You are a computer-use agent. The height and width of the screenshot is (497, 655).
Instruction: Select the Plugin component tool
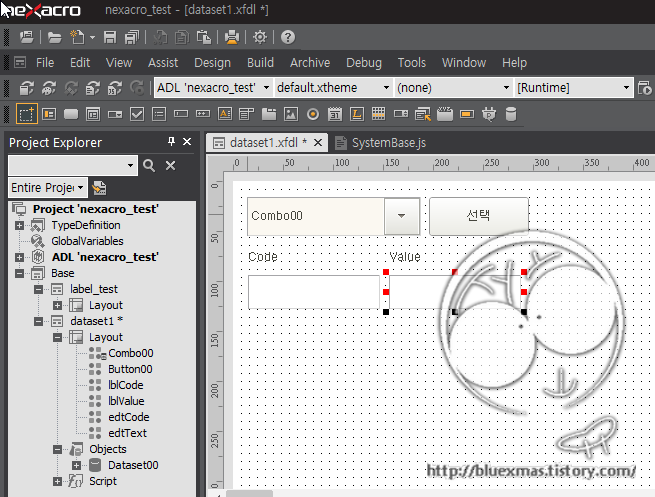click(489, 114)
